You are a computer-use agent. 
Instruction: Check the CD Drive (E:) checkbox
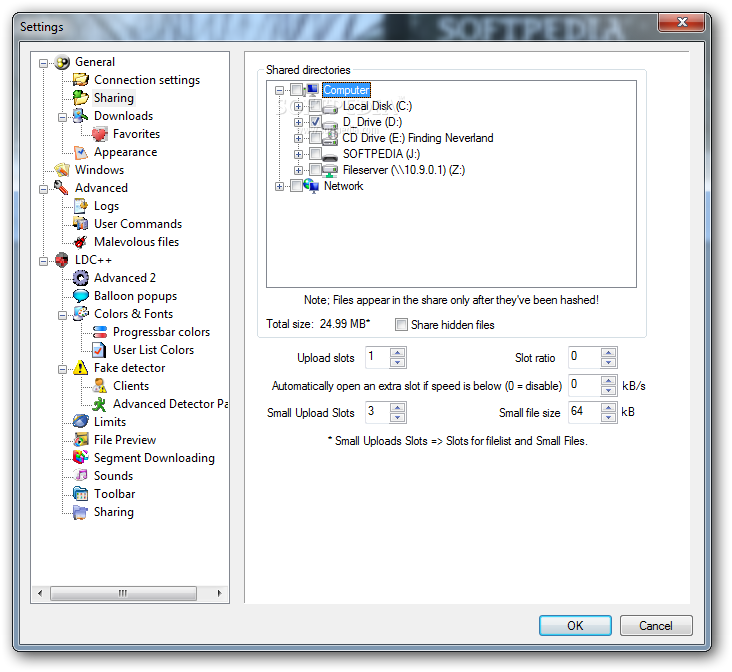coord(316,138)
